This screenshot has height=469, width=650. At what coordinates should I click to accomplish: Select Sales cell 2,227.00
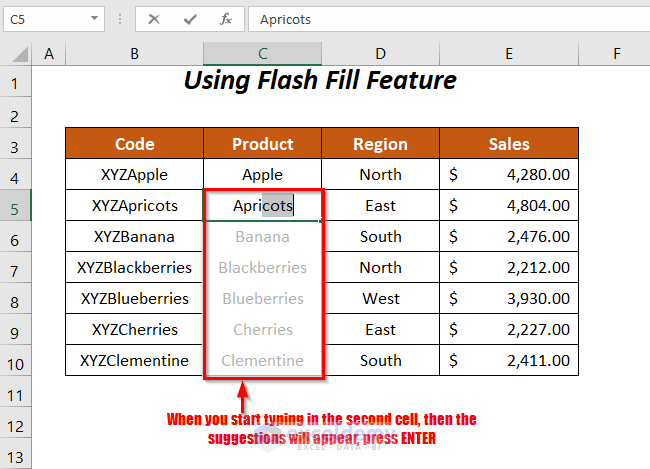coord(509,329)
